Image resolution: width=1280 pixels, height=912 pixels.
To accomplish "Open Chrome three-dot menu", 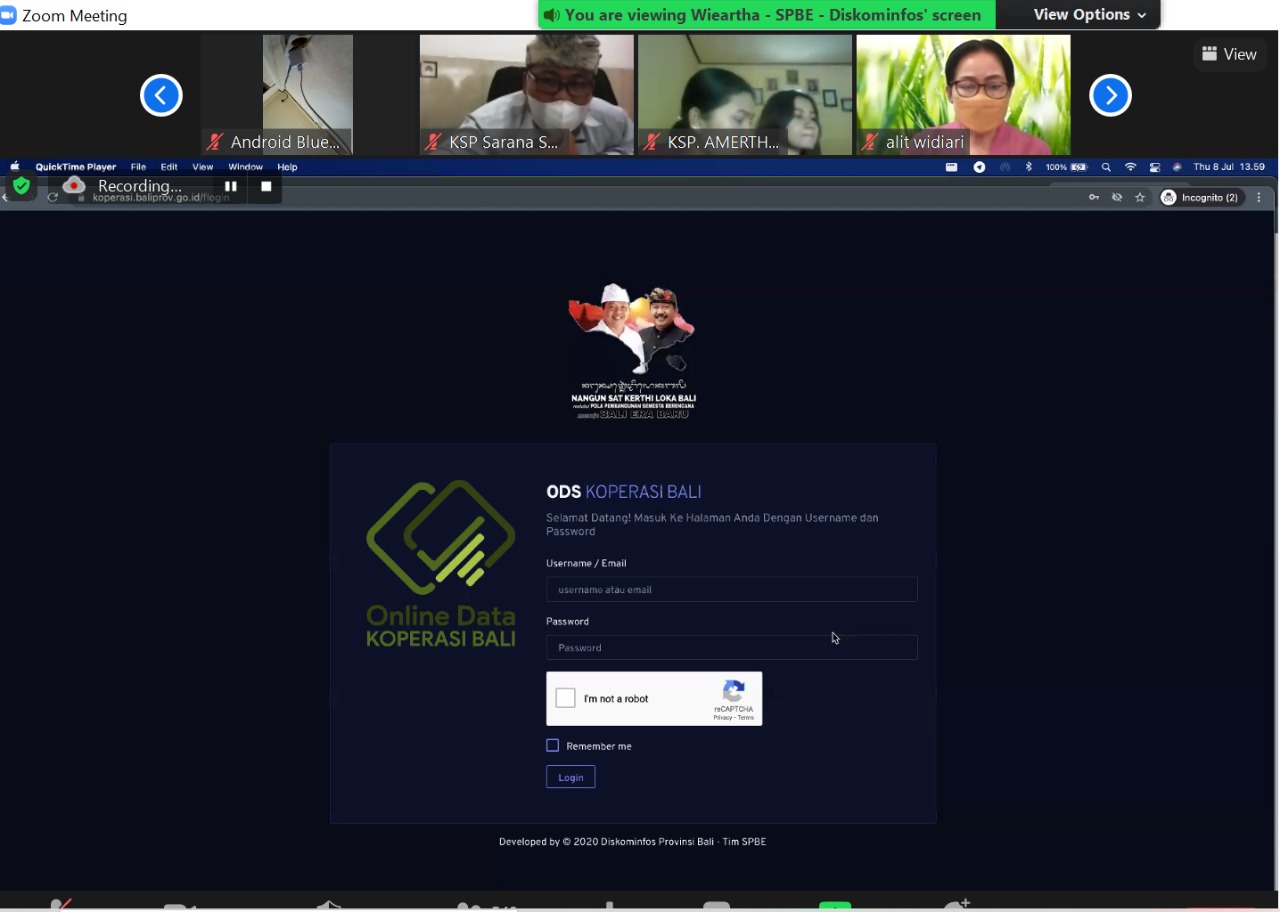I will (x=1259, y=198).
